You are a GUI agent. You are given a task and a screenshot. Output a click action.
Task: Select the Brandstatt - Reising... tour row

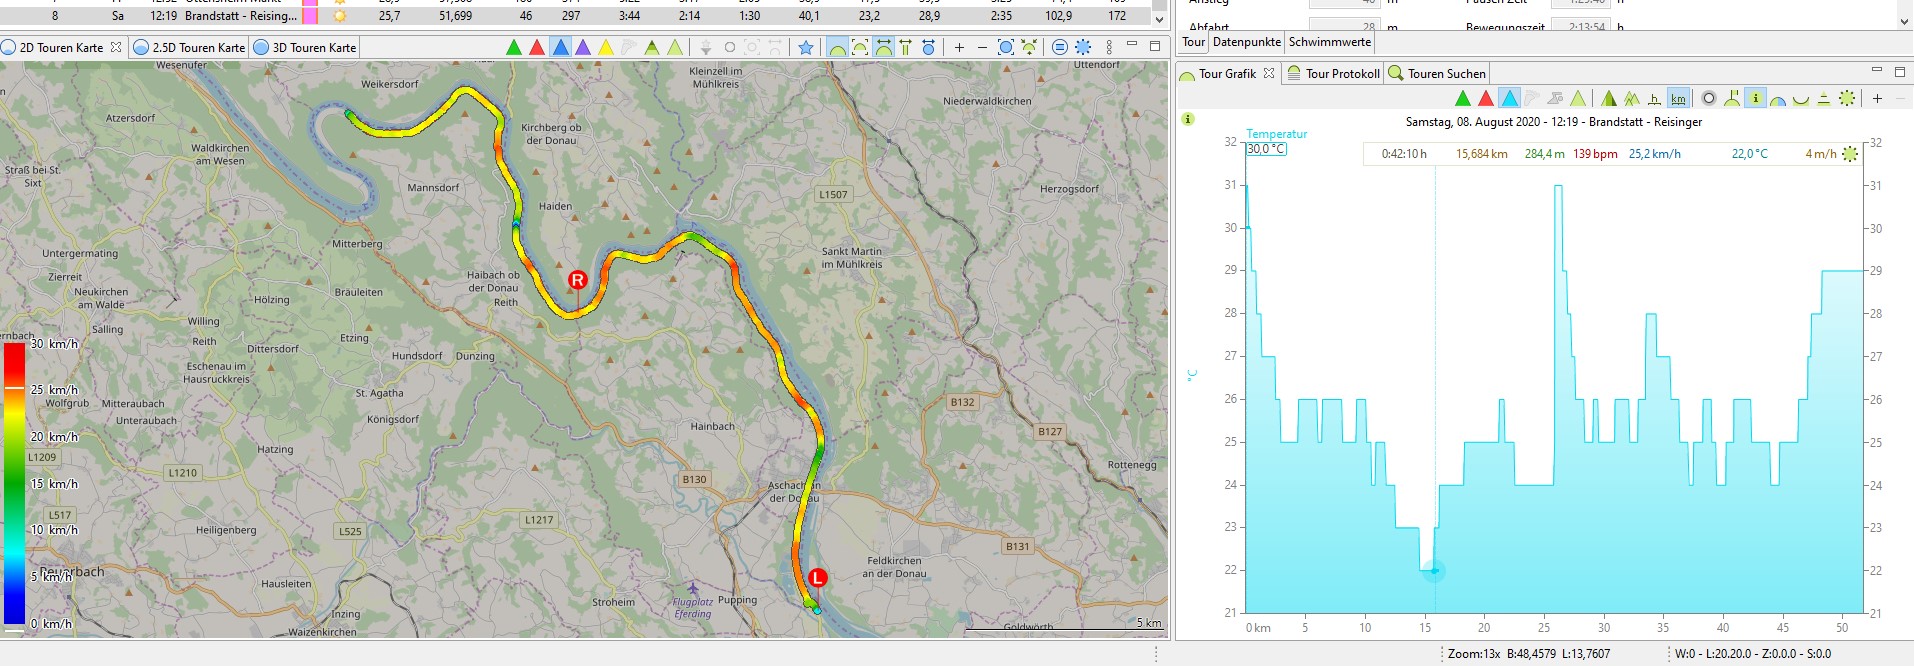pos(583,16)
